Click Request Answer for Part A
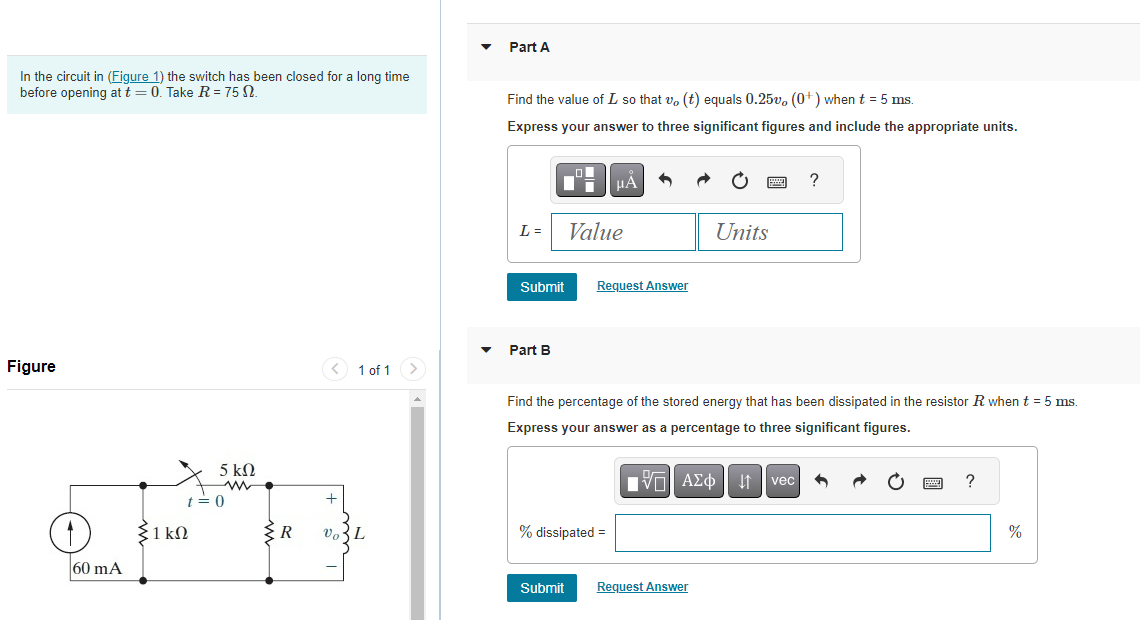 (641, 286)
